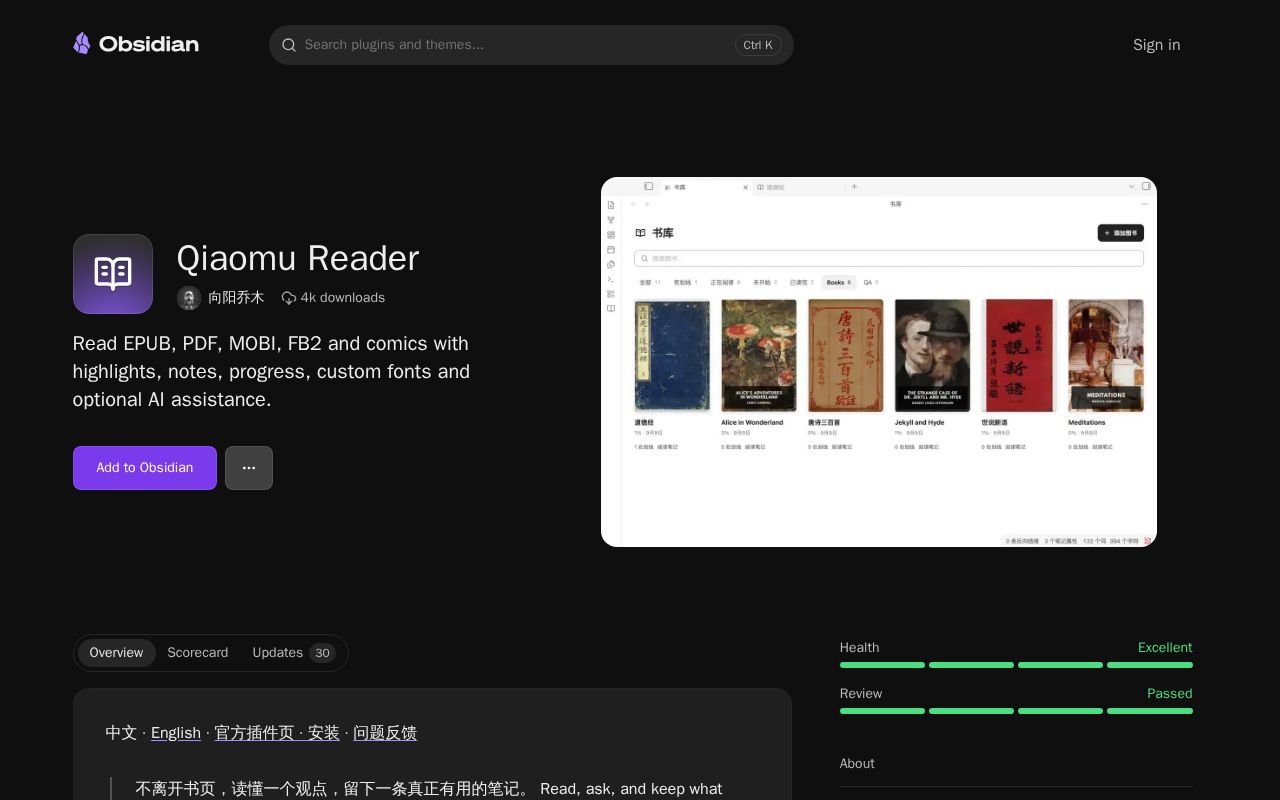The width and height of the screenshot is (1280, 800).
Task: Follow the English readme link
Action: tap(176, 733)
